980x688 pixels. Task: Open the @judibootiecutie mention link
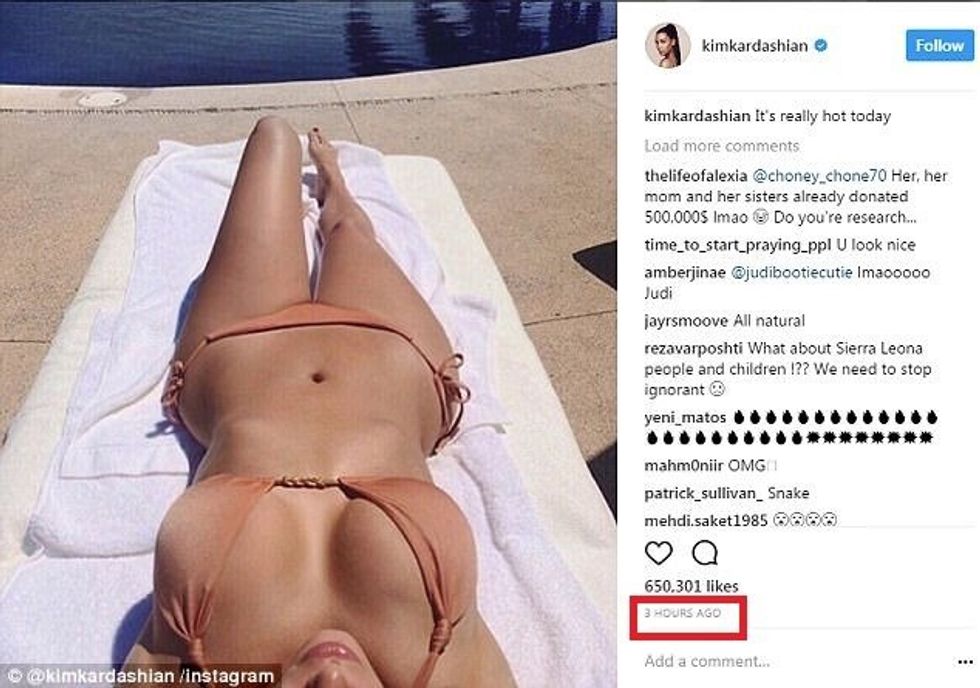click(x=791, y=272)
